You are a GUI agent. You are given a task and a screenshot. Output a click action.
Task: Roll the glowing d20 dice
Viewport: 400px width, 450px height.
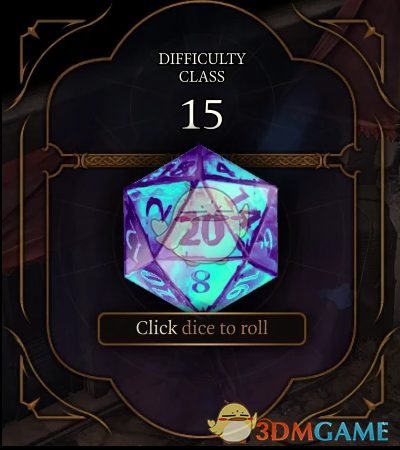(x=200, y=228)
